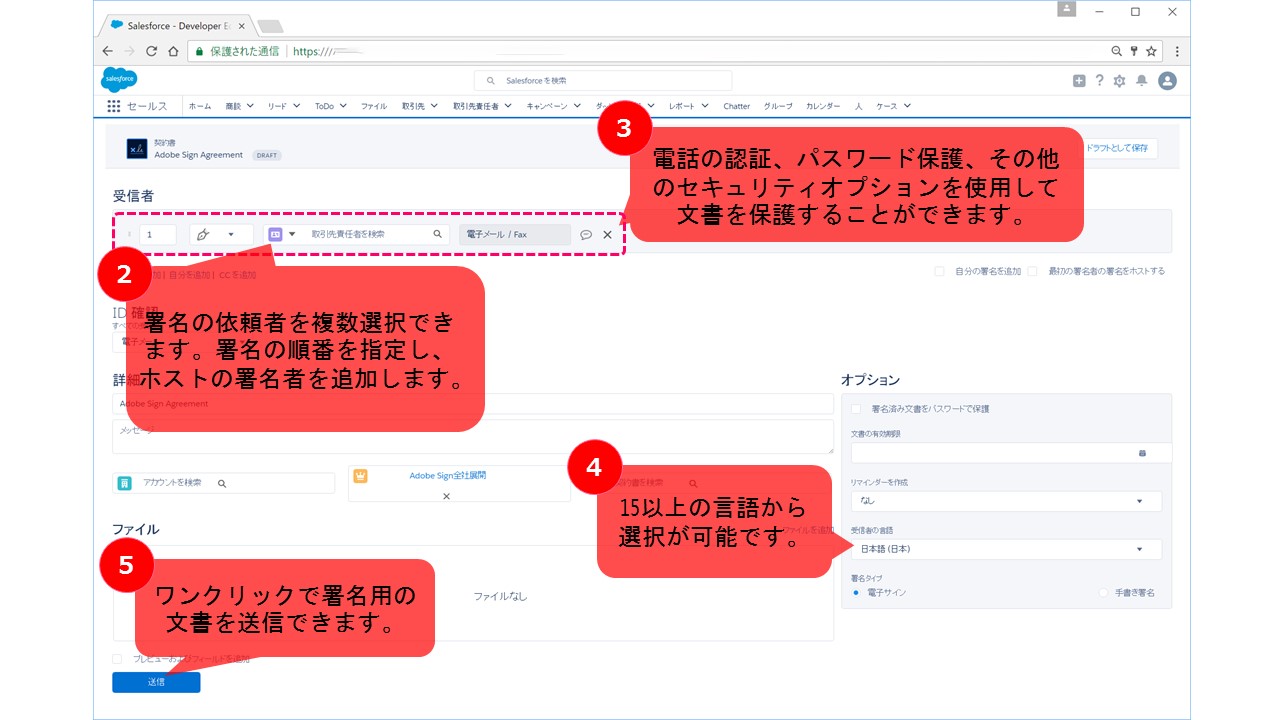The width and height of the screenshot is (1280, 720).
Task: Select the 電子サイン radio button
Action: click(x=856, y=593)
